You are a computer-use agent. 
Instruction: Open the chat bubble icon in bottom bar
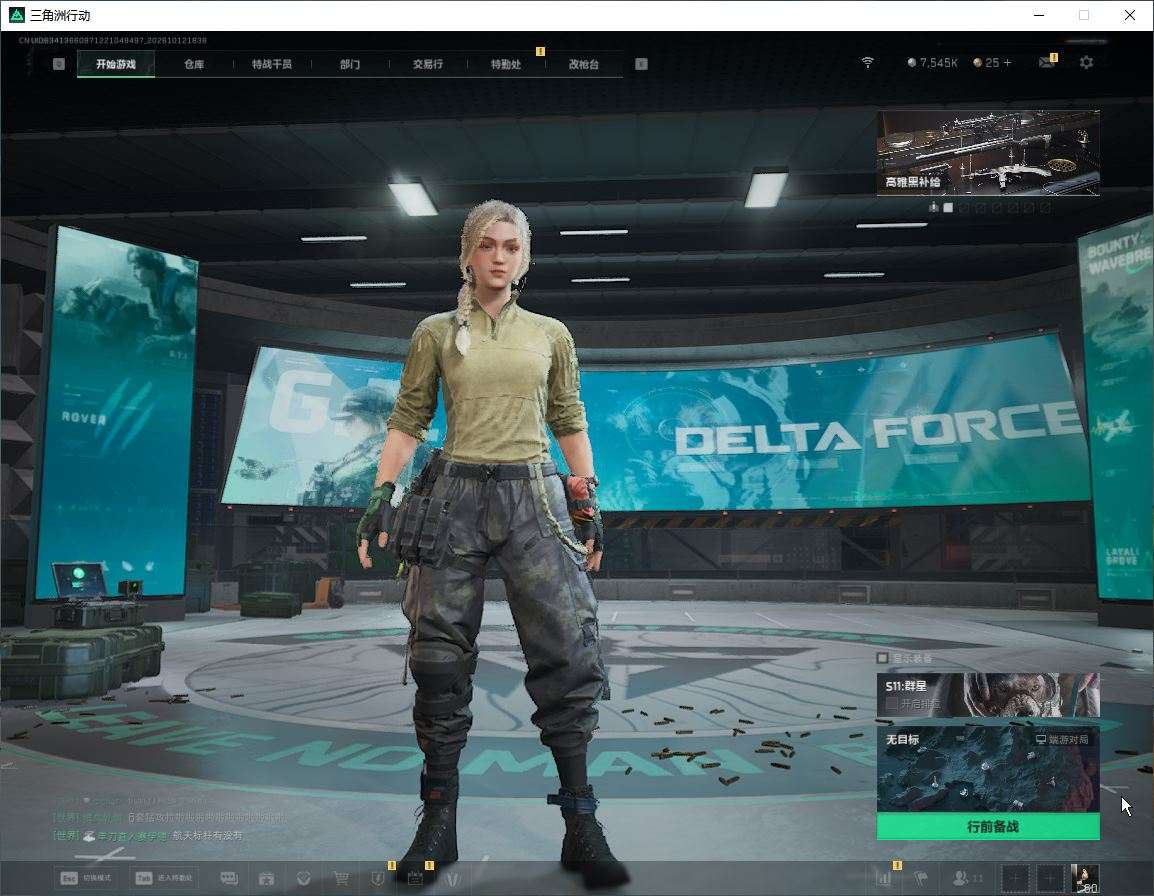[229, 878]
